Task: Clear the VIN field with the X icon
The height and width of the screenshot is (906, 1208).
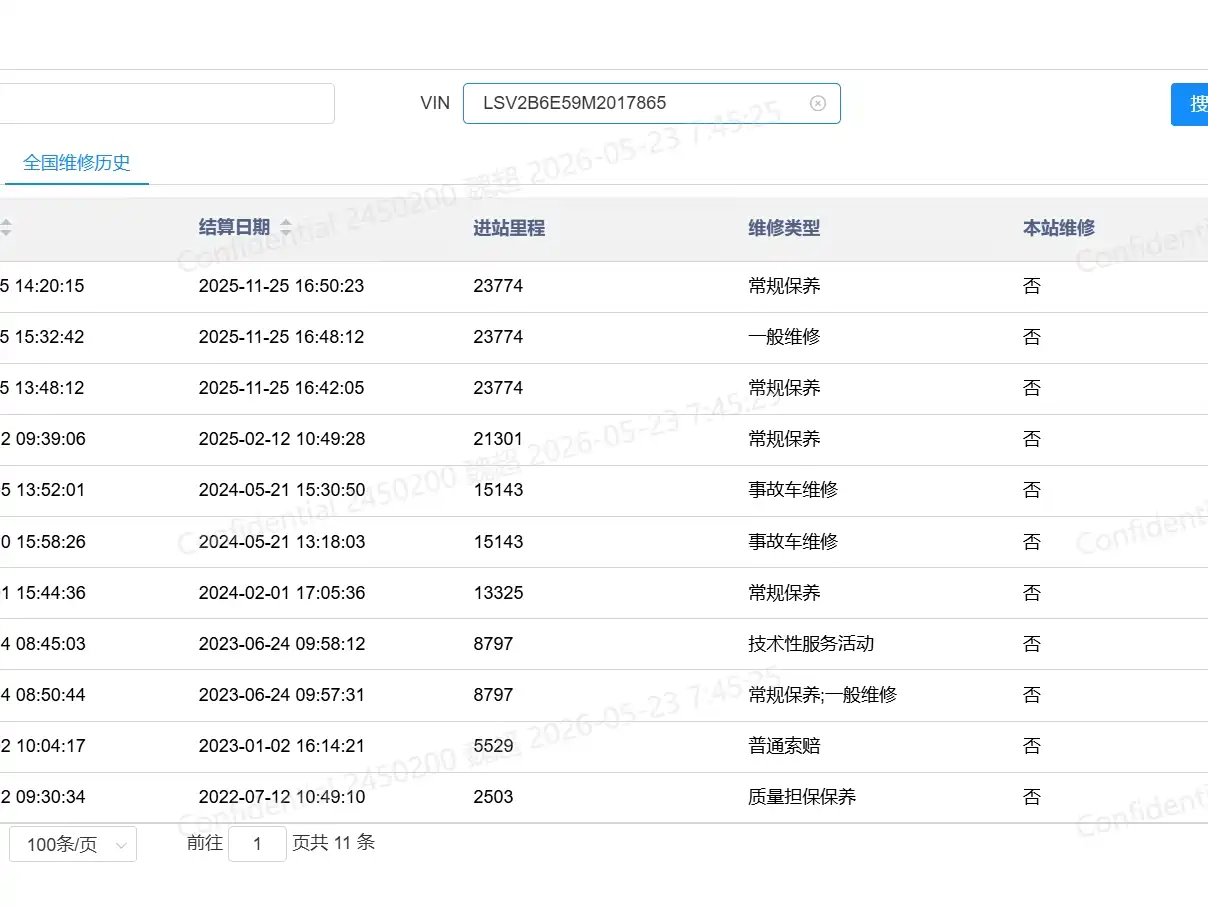Action: coord(818,103)
